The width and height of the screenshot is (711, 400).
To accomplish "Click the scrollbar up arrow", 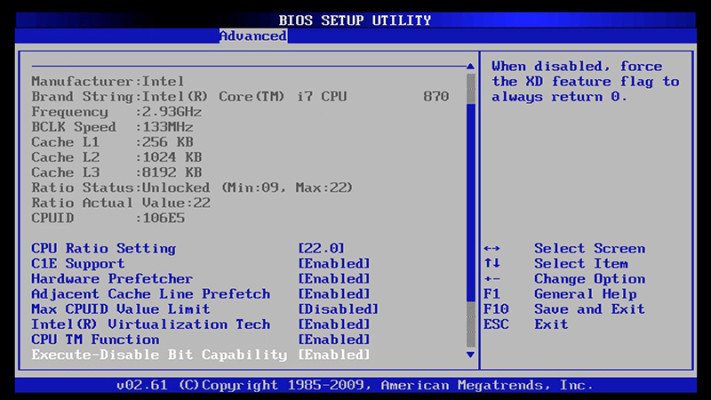I will pyautogui.click(x=470, y=66).
